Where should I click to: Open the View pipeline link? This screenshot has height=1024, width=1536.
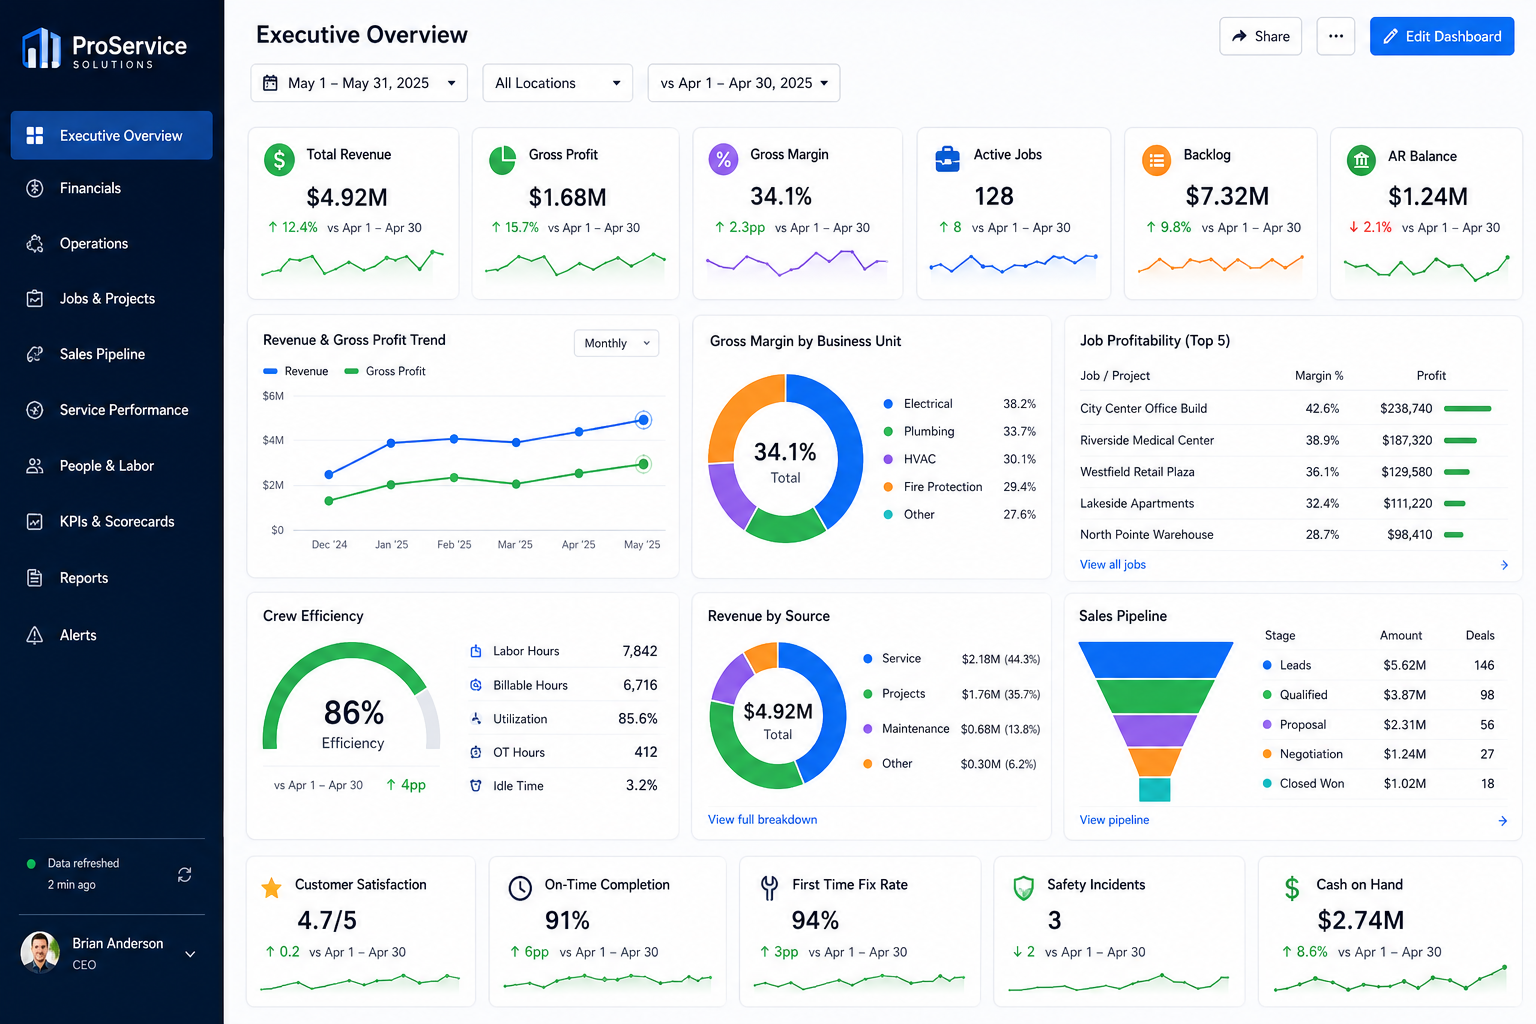tap(1114, 820)
